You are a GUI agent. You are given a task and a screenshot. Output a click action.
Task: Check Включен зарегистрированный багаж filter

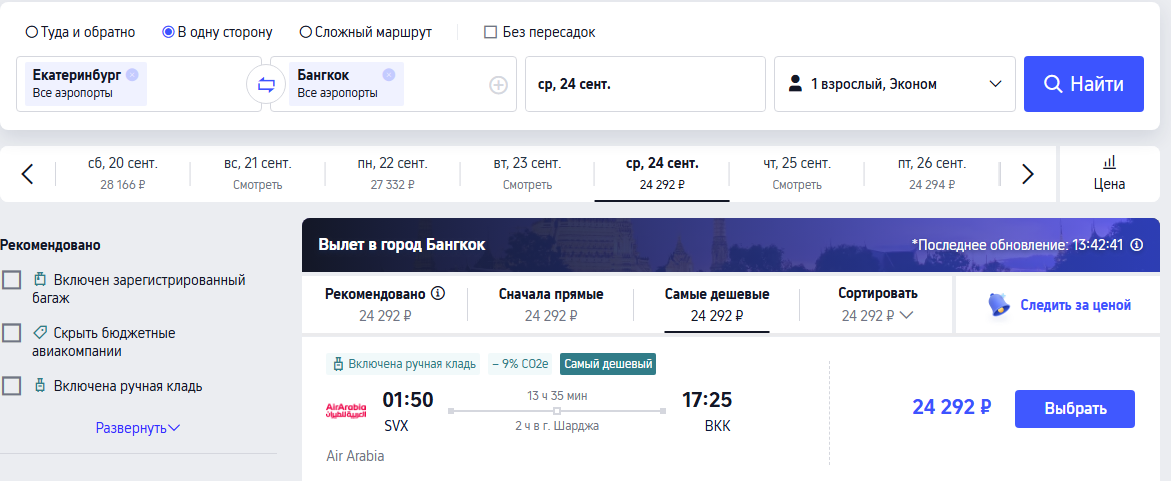pyautogui.click(x=11, y=280)
